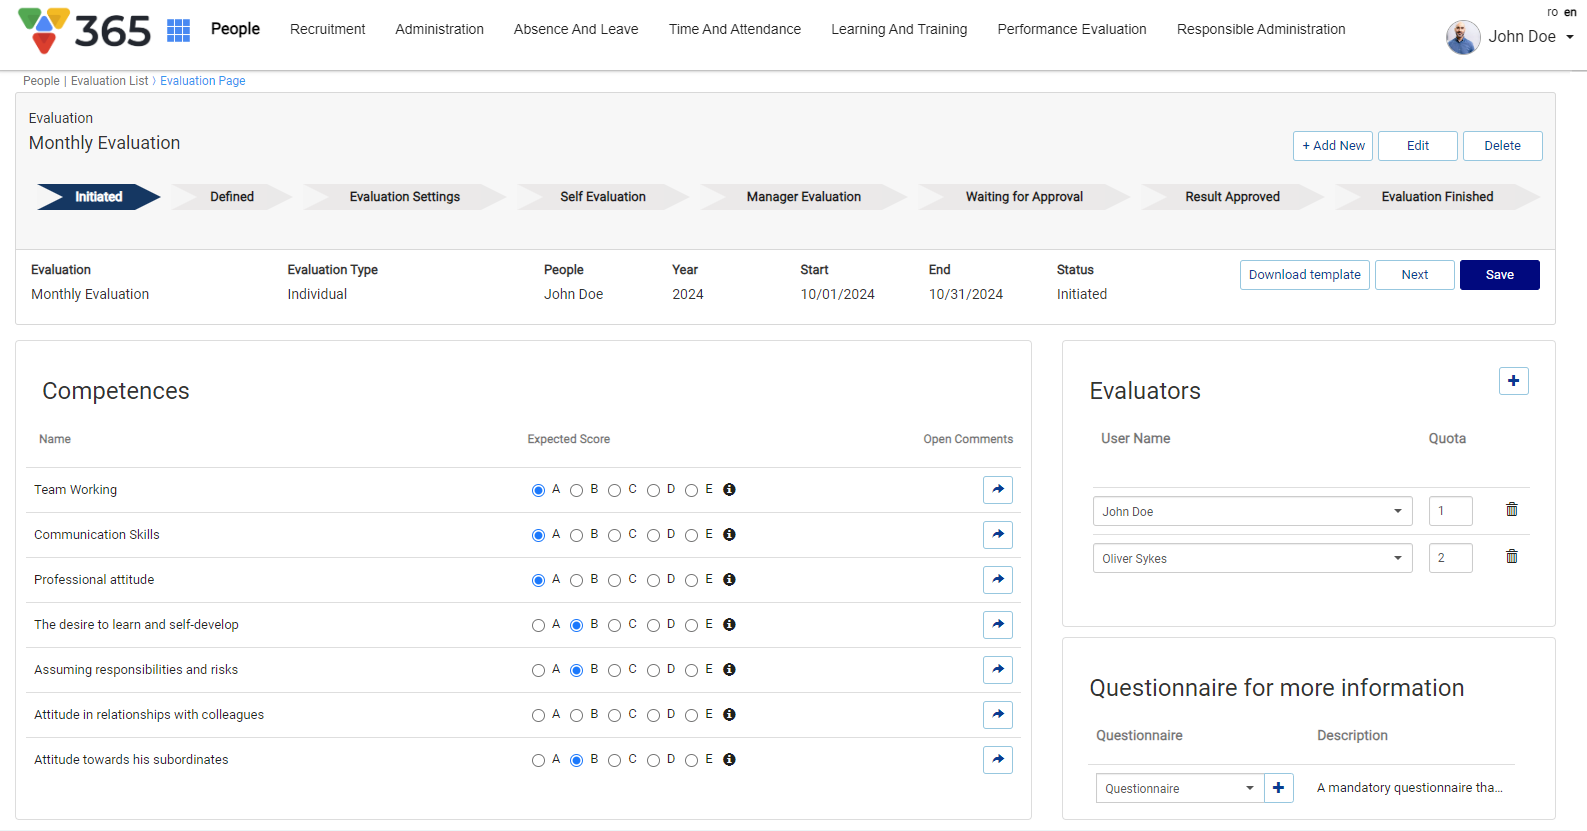
Task: Choose score E for Assuming responsibilities and risks
Action: (691, 670)
